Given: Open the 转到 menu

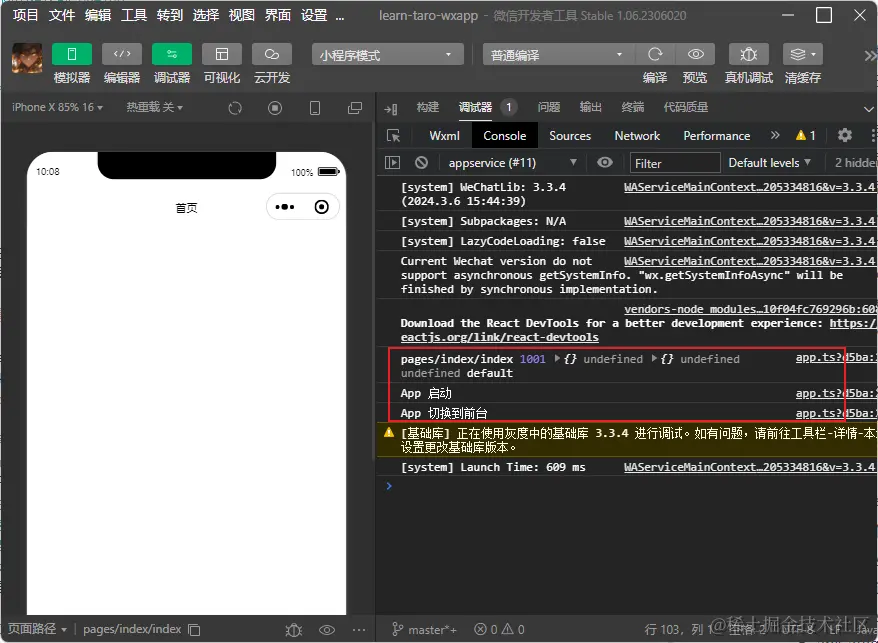Looking at the screenshot, I should coord(170,15).
